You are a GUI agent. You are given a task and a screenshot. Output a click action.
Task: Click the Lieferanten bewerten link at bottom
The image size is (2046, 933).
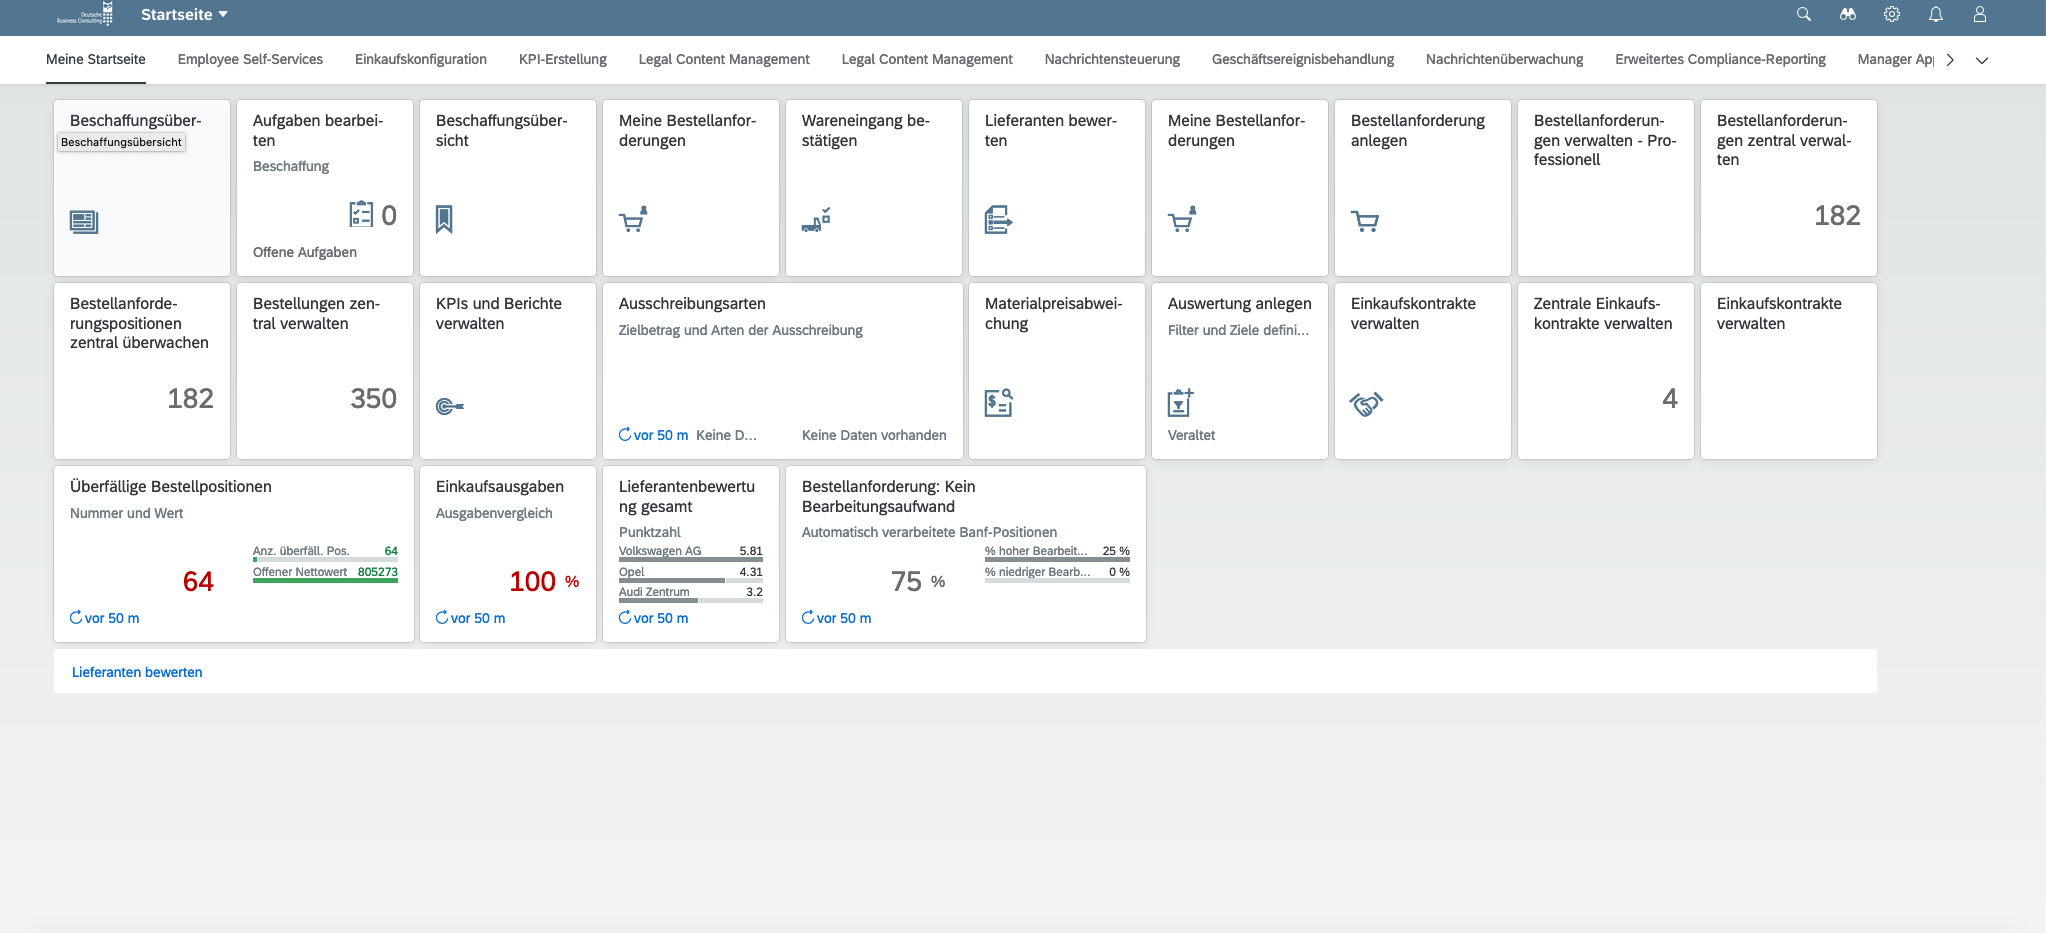coord(137,672)
